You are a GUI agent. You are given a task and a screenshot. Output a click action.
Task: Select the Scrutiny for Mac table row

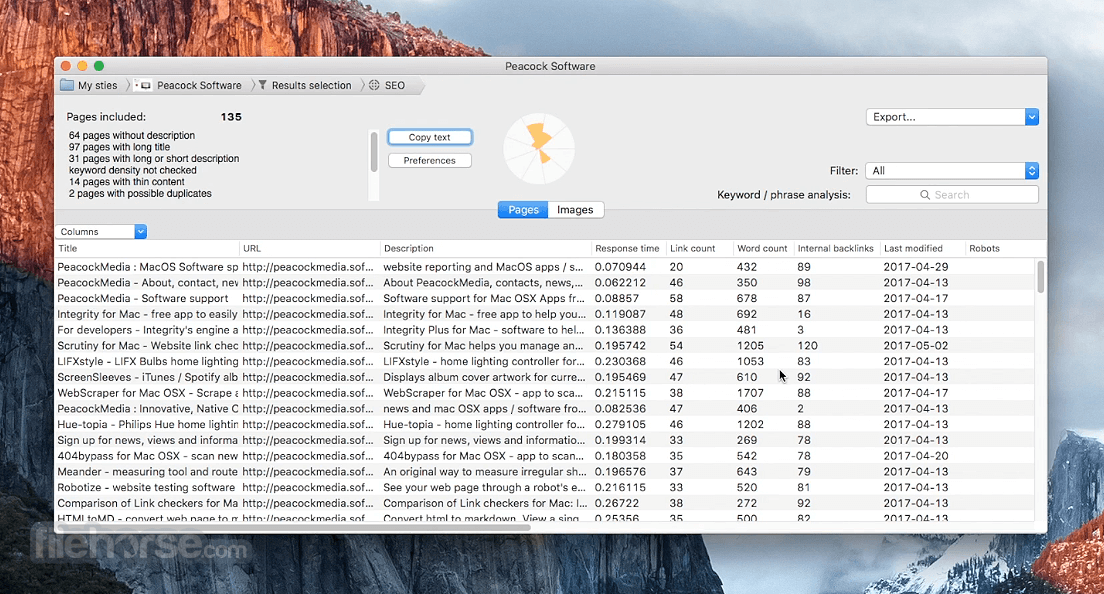coord(545,346)
